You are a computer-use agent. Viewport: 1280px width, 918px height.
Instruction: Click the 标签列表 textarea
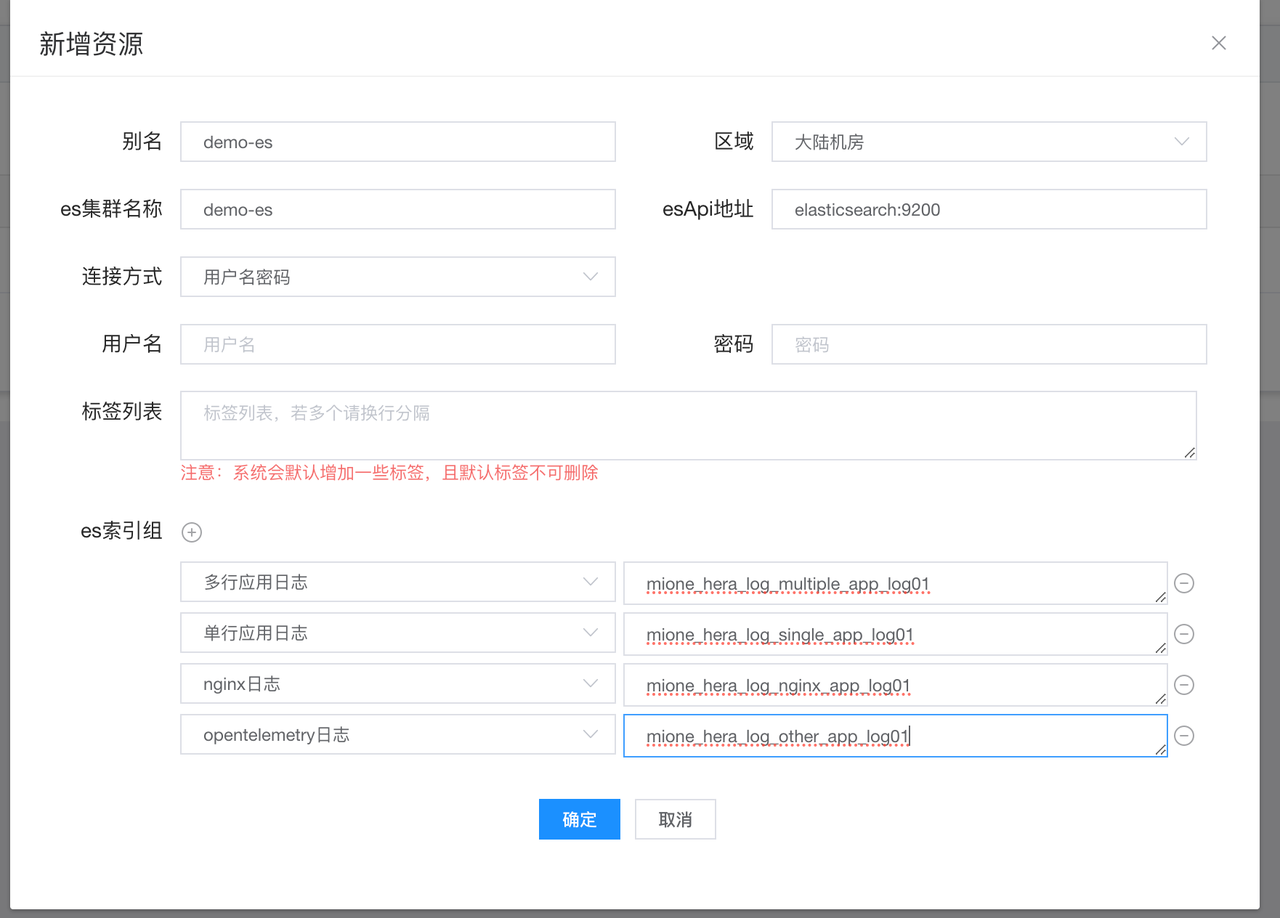689,426
